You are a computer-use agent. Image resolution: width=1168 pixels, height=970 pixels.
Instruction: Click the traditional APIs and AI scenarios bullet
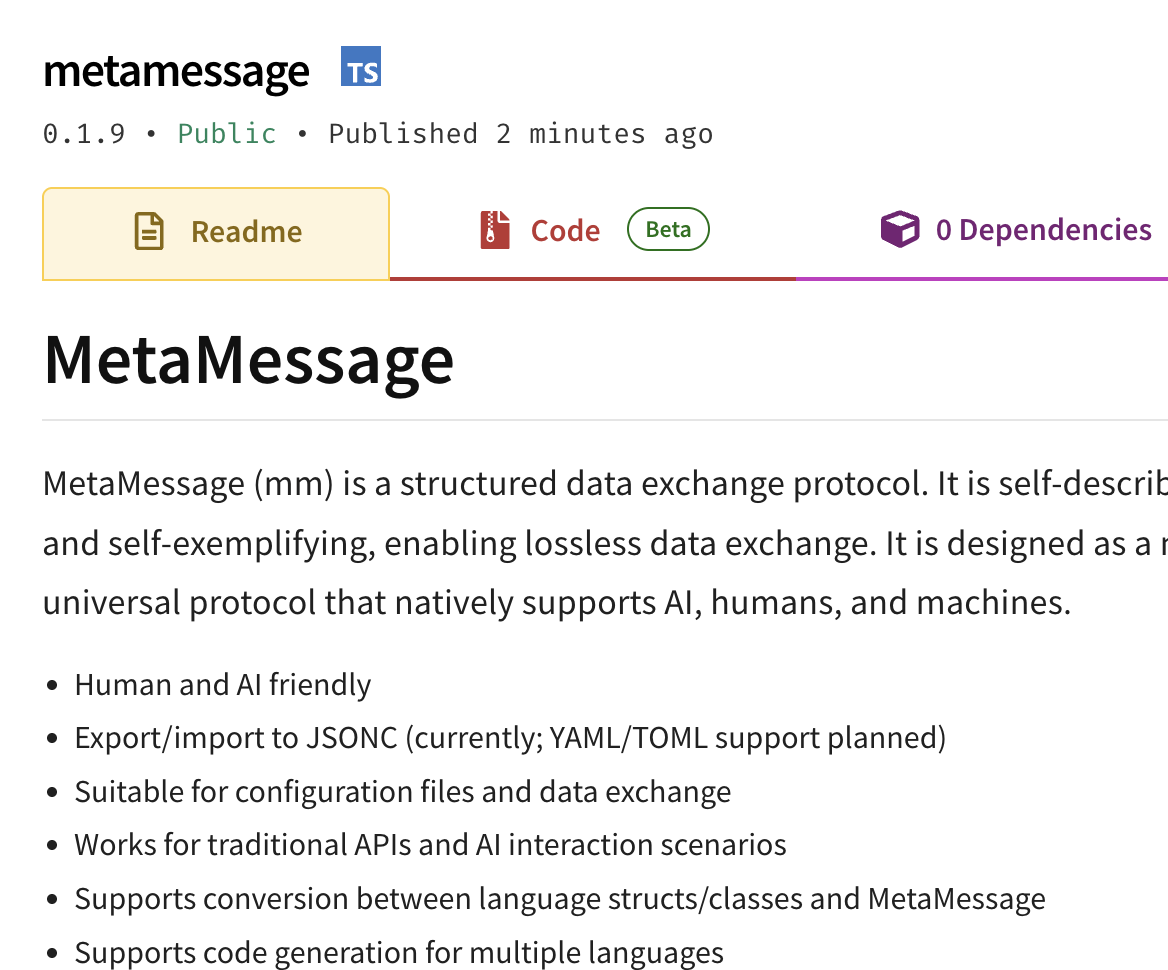click(x=431, y=845)
